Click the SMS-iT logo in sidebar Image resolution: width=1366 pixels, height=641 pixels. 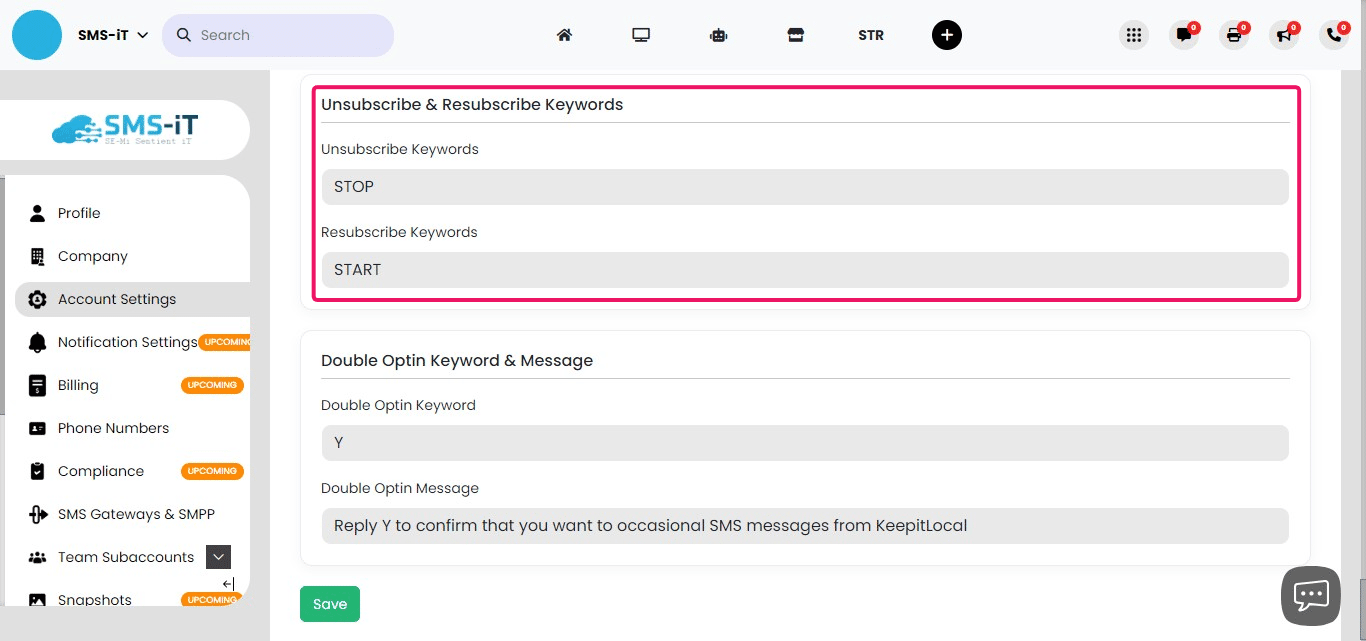pyautogui.click(x=124, y=129)
